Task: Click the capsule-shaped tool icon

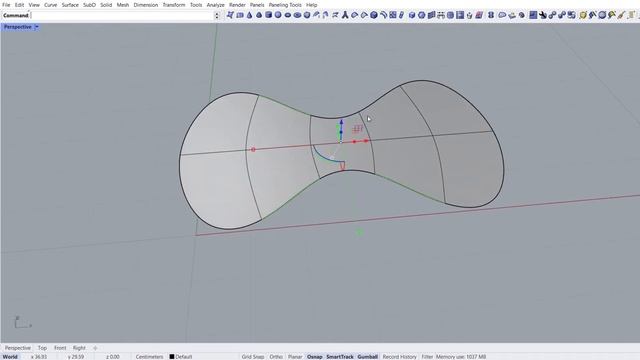Action: [x=401, y=15]
